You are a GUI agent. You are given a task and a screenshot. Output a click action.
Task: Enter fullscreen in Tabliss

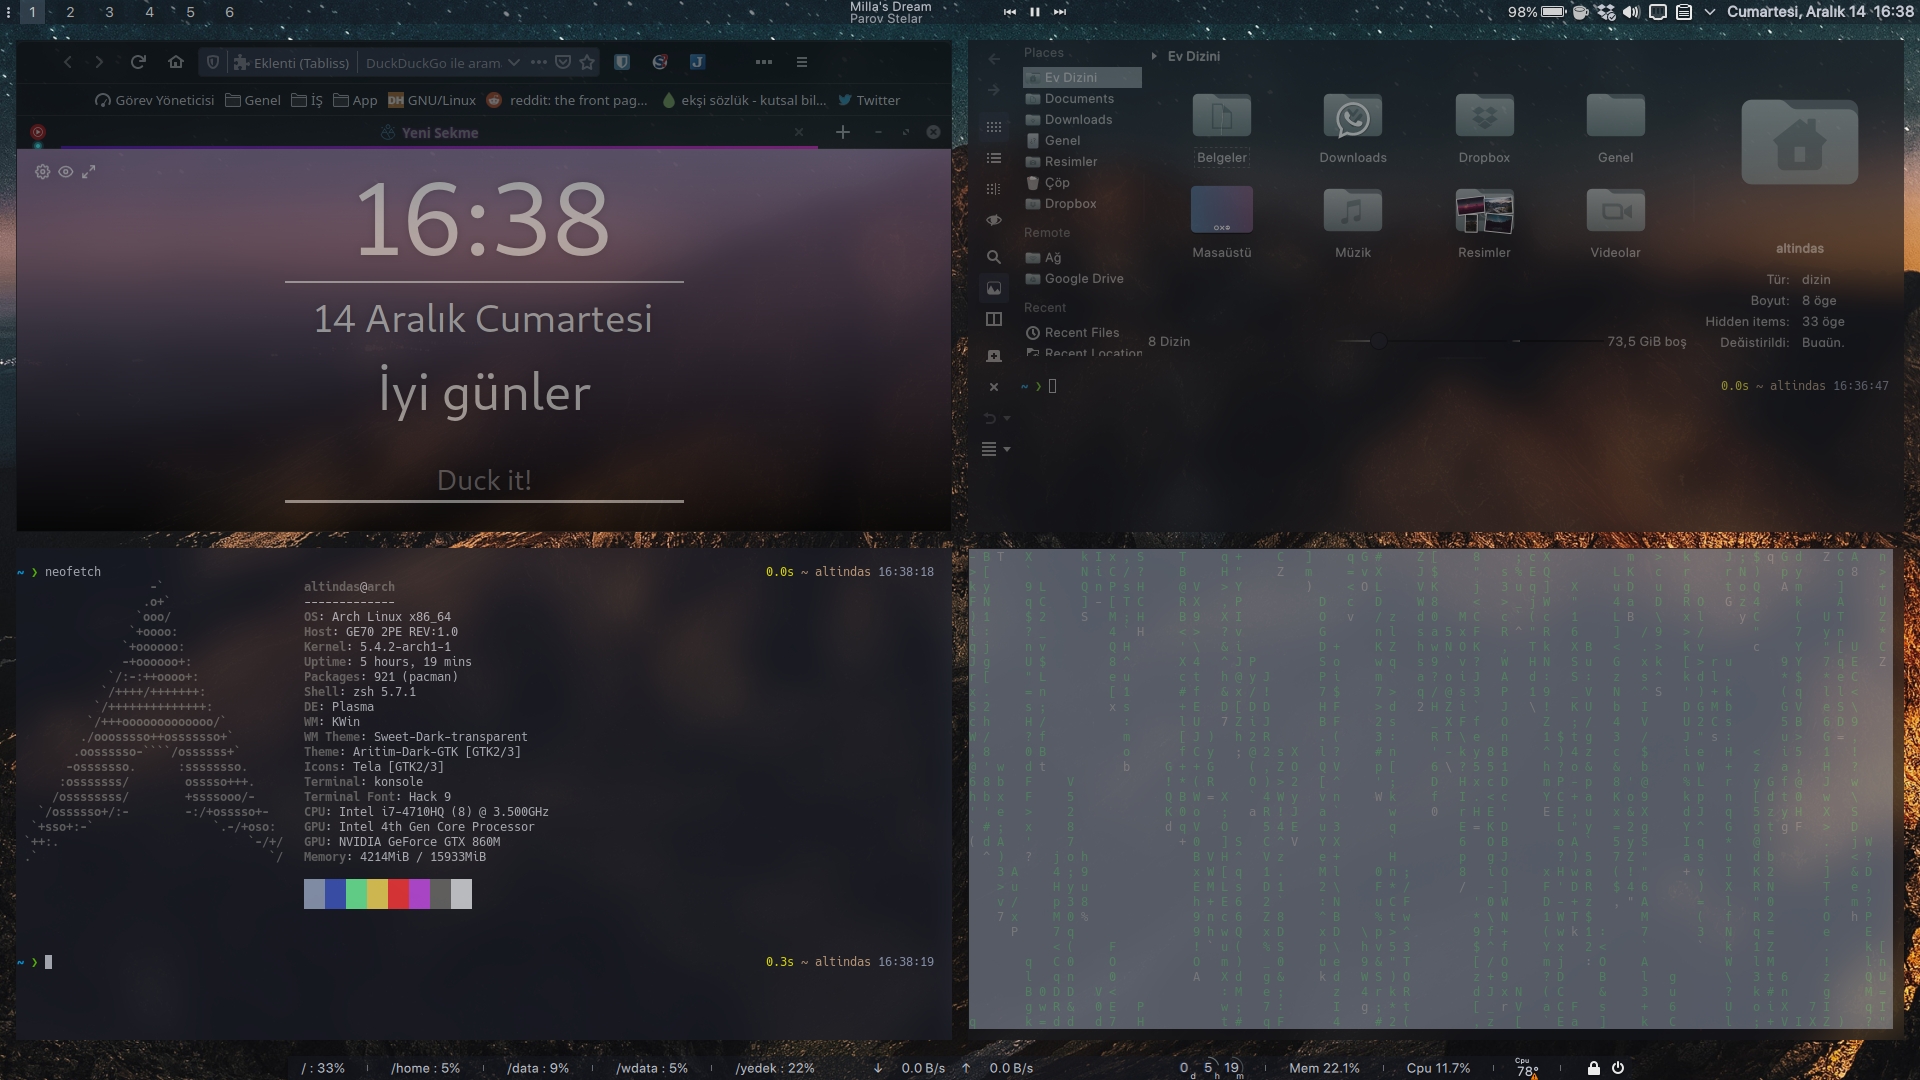[89, 172]
